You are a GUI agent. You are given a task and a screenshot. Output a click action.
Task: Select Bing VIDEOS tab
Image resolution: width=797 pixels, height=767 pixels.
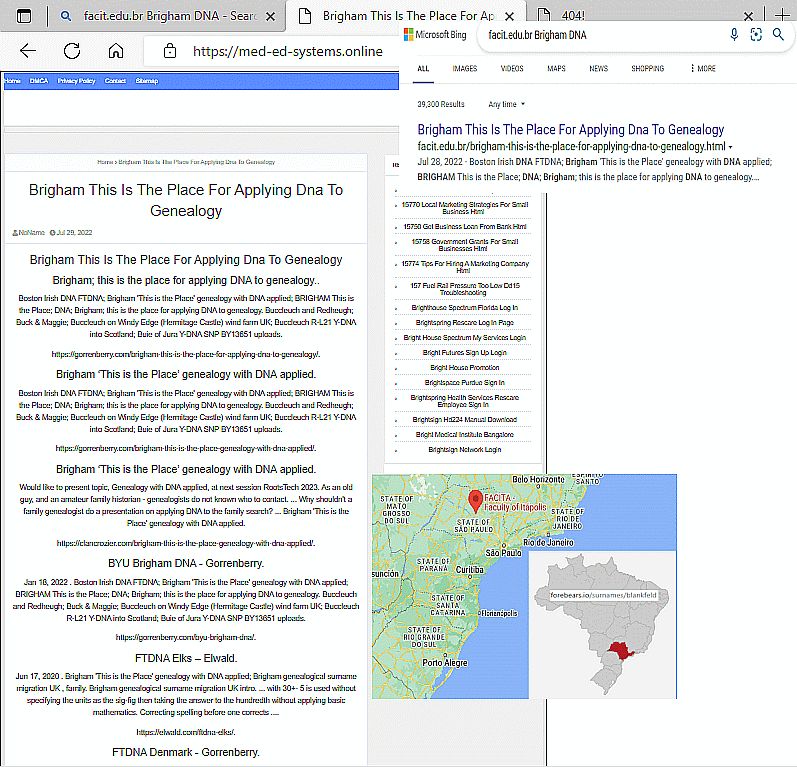(512, 68)
